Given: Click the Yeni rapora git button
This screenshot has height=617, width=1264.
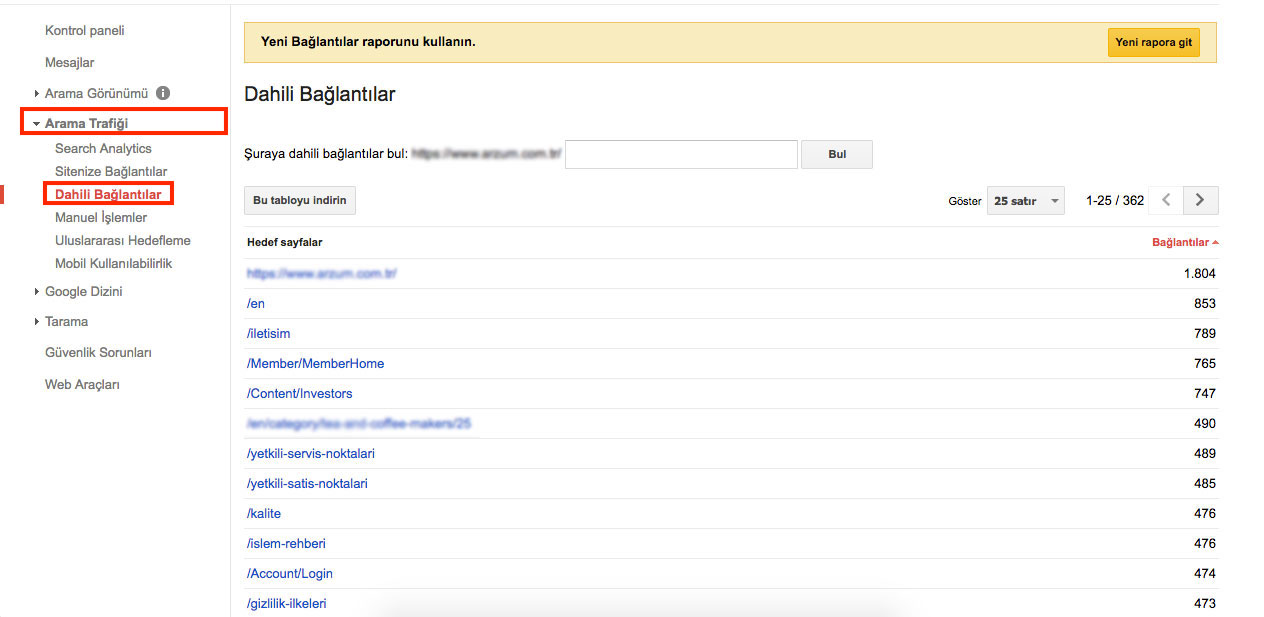Looking at the screenshot, I should click(x=1153, y=43).
